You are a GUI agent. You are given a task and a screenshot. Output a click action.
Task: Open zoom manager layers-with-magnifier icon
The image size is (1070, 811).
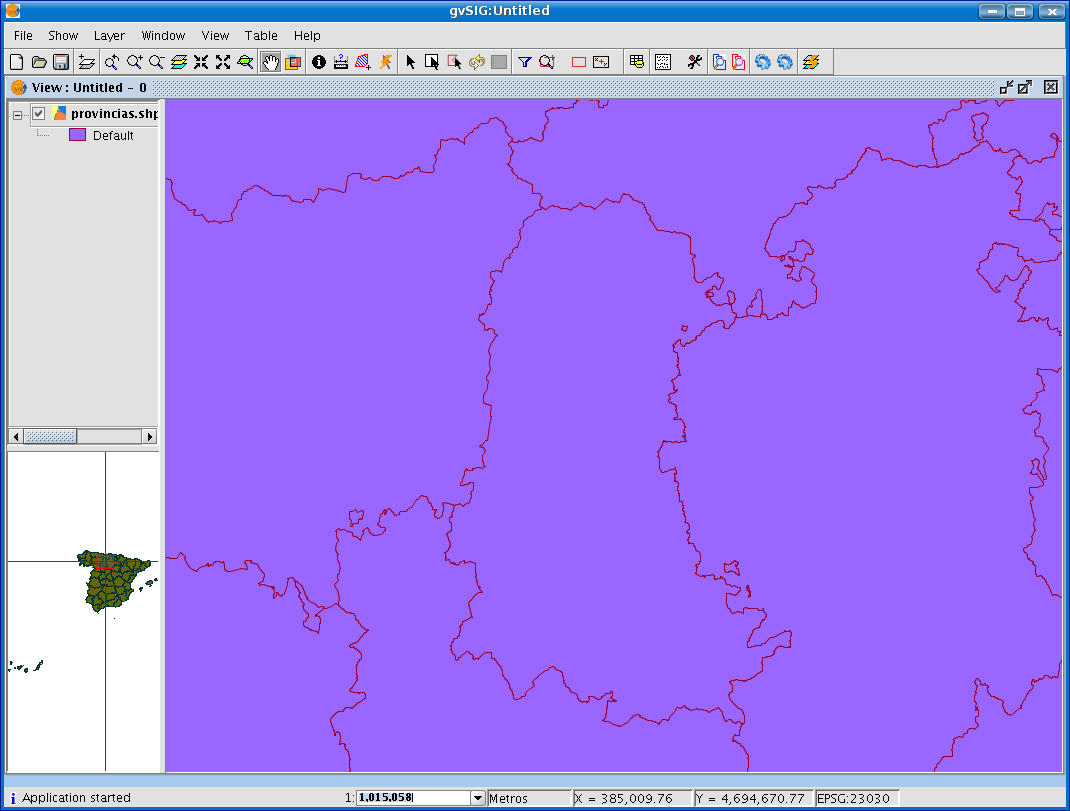(245, 62)
